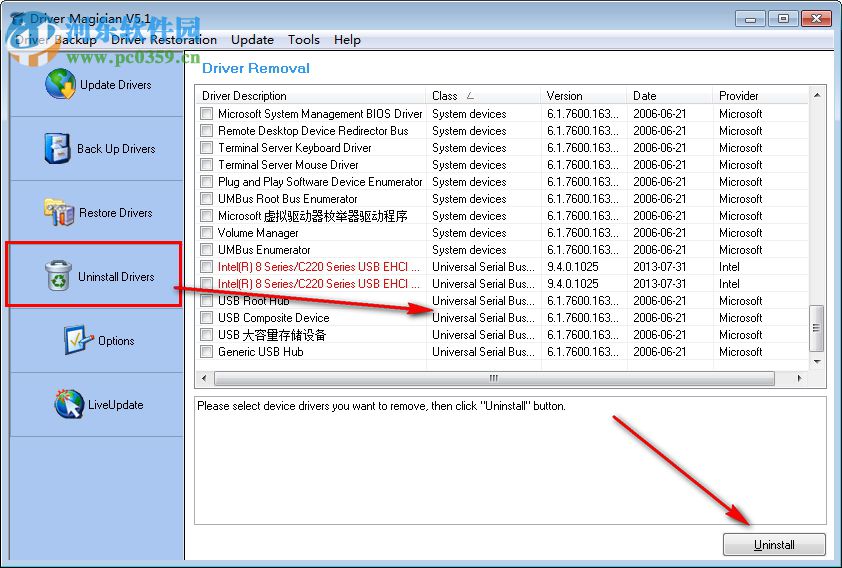Click the Back Up Drivers cabinet icon
The height and width of the screenshot is (568, 842).
57,148
